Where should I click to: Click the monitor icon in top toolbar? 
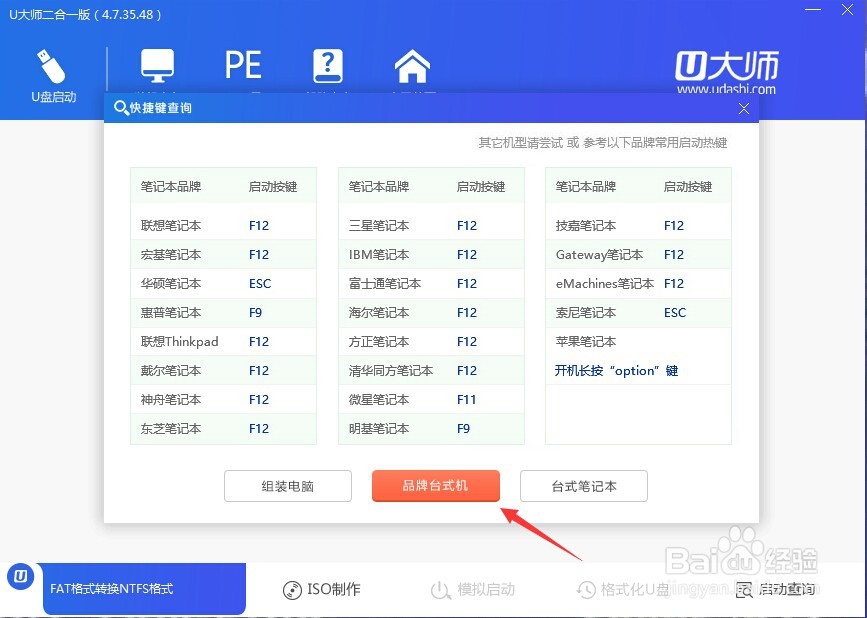[x=157, y=65]
